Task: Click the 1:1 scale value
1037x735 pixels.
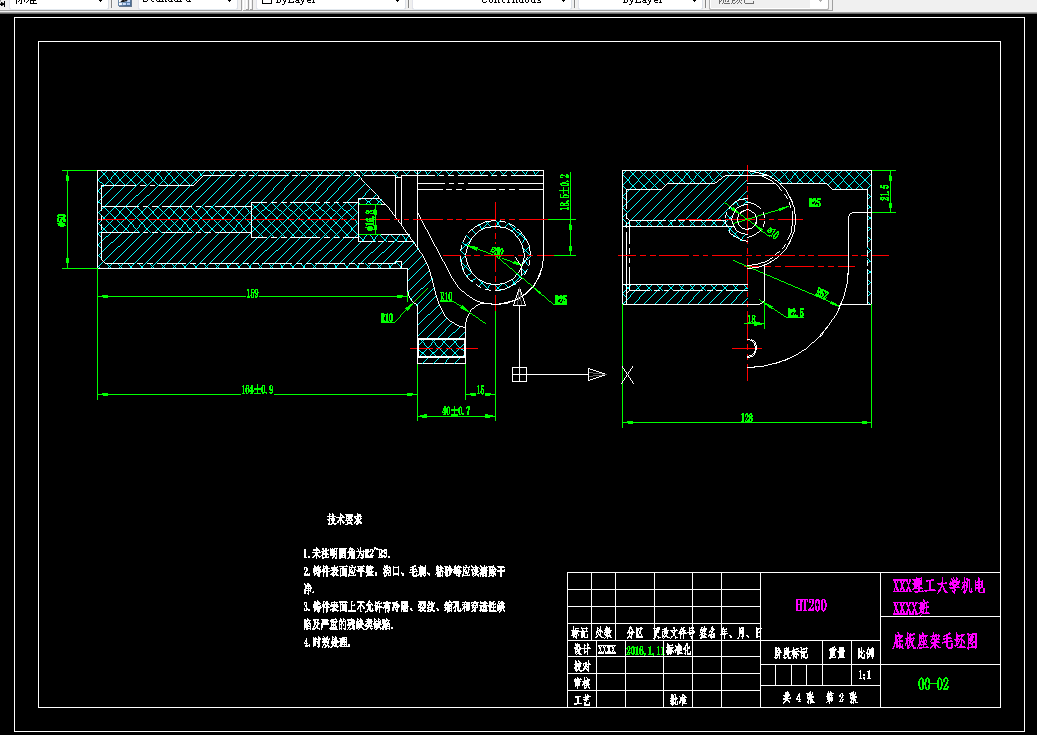Action: point(864,675)
